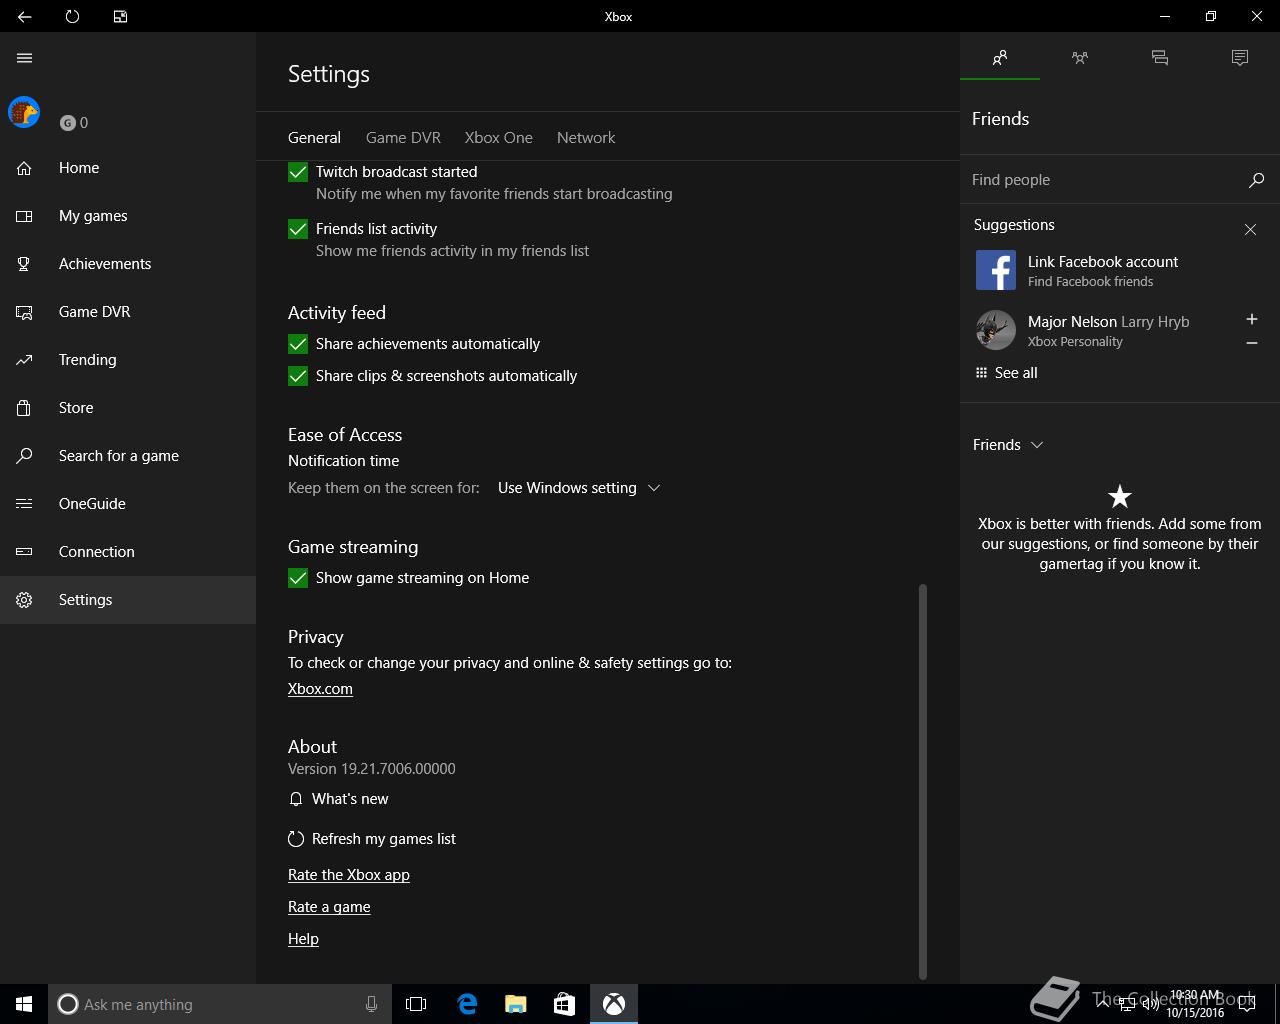Open Major Nelson's avatar
This screenshot has height=1024, width=1280.
tap(996, 330)
